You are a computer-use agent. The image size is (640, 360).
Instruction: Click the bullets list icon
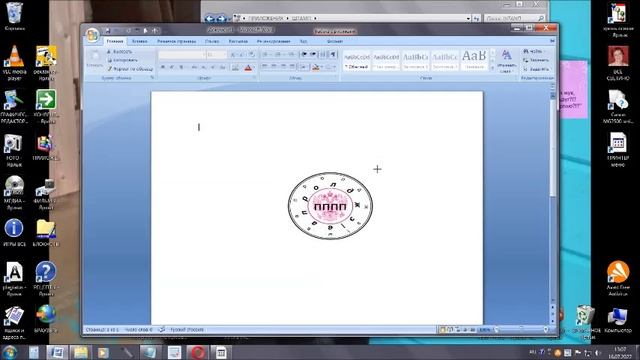coord(266,54)
